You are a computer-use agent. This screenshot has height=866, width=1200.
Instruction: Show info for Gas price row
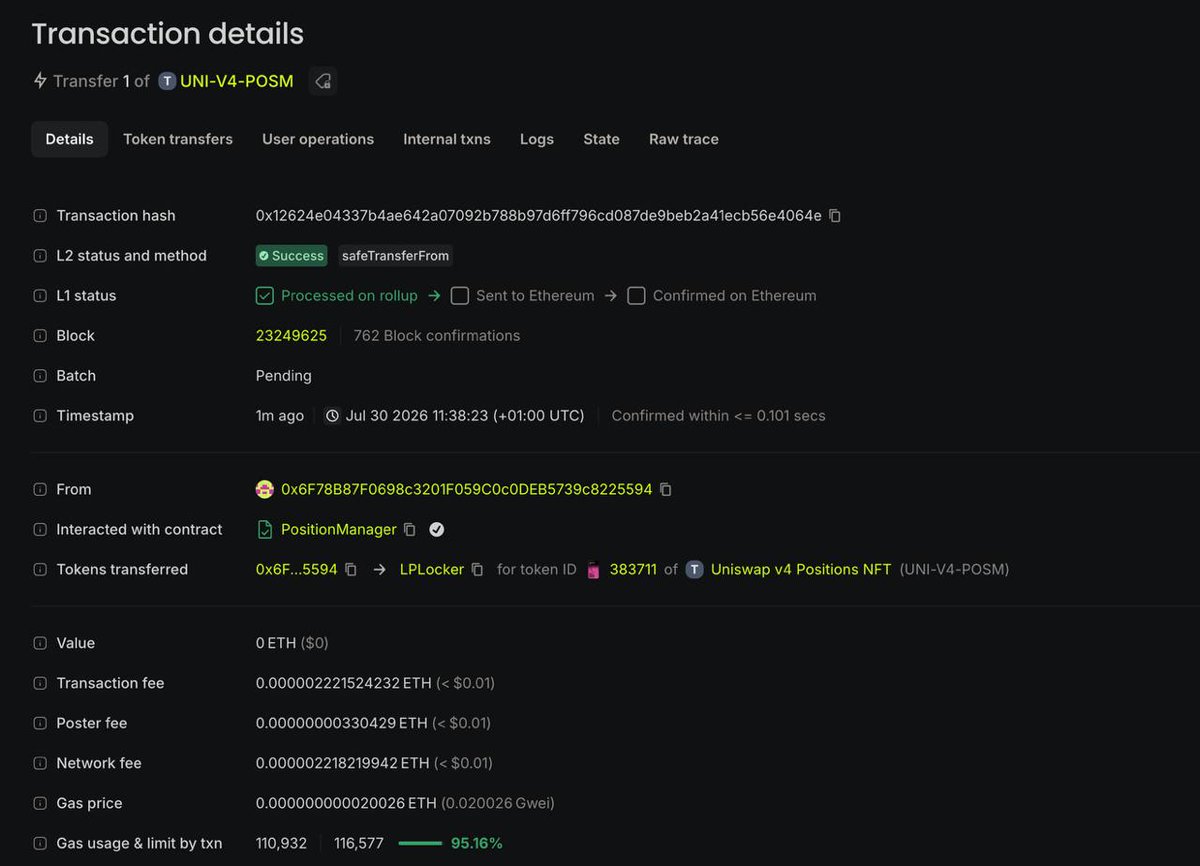click(x=40, y=804)
